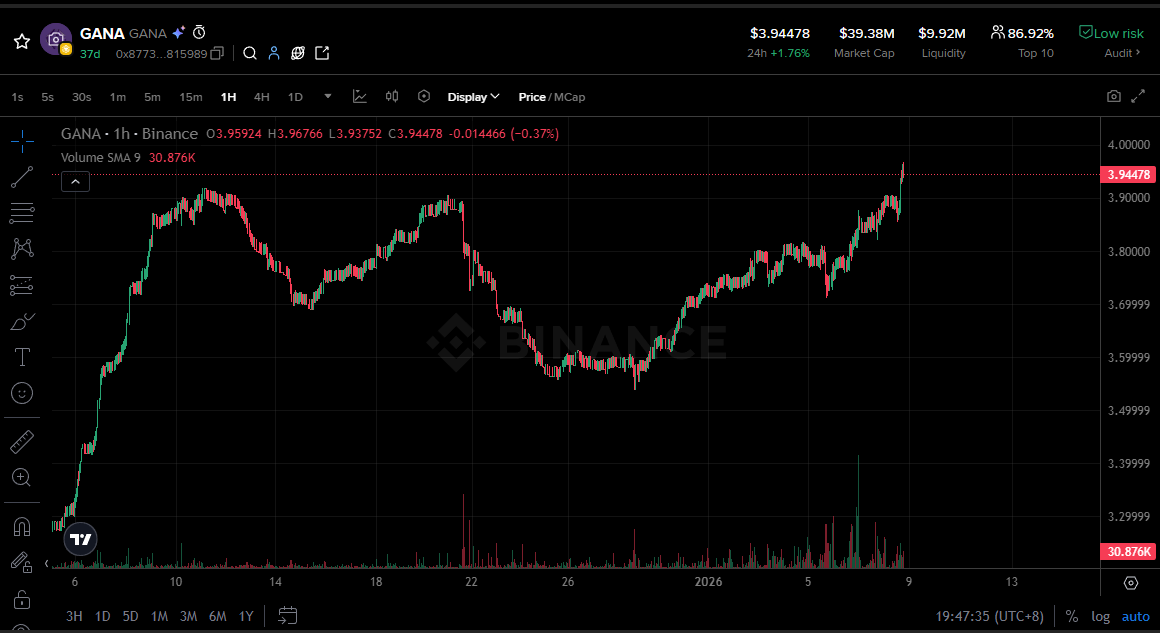Select the Text annotation tool

click(x=22, y=357)
